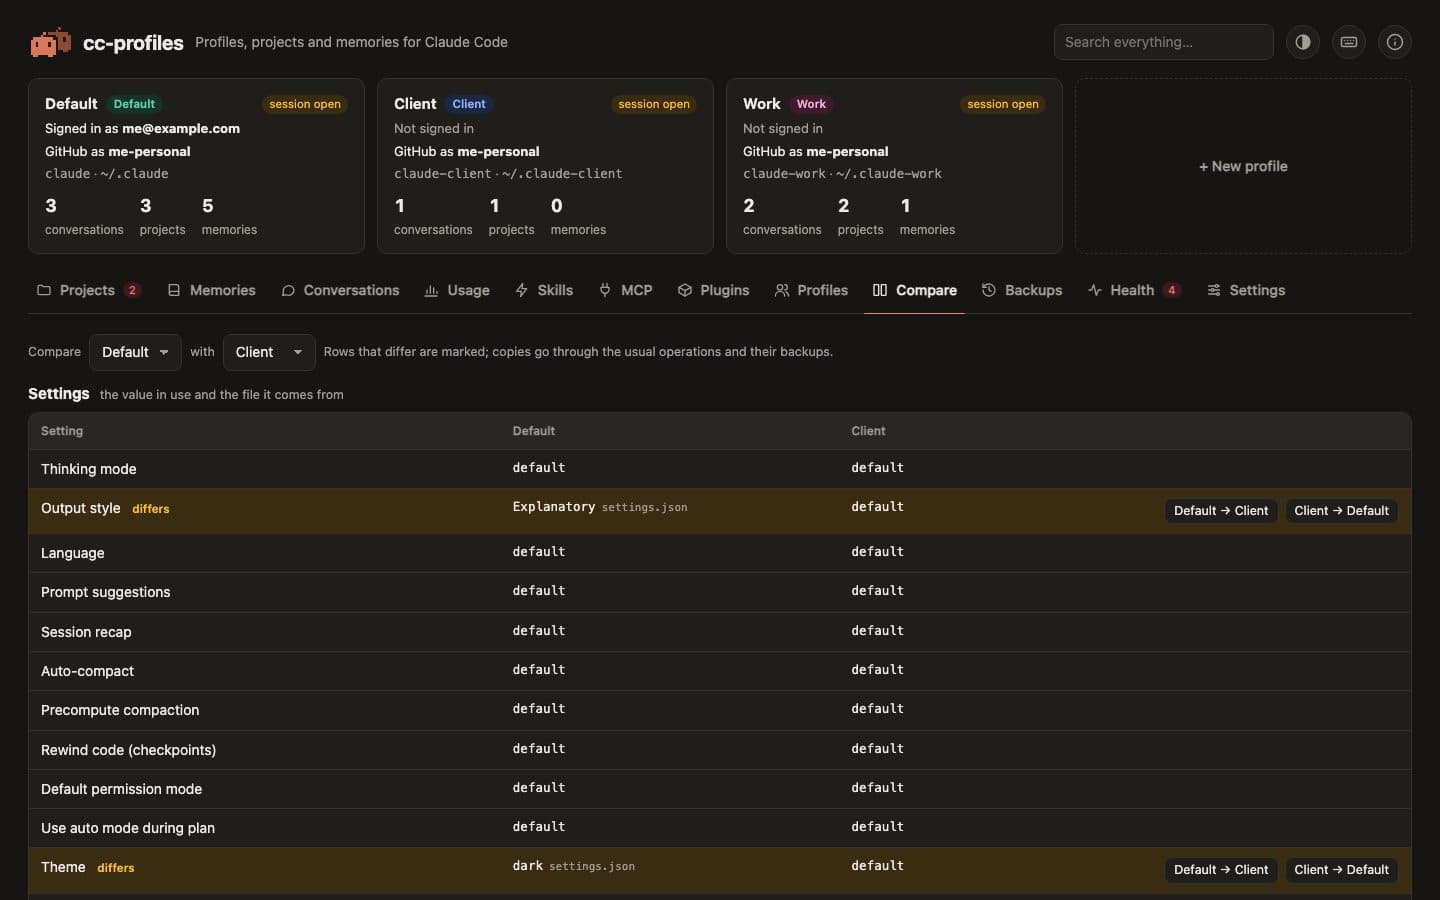This screenshot has height=900, width=1440.
Task: Select the Work profile card
Action: (x=894, y=166)
